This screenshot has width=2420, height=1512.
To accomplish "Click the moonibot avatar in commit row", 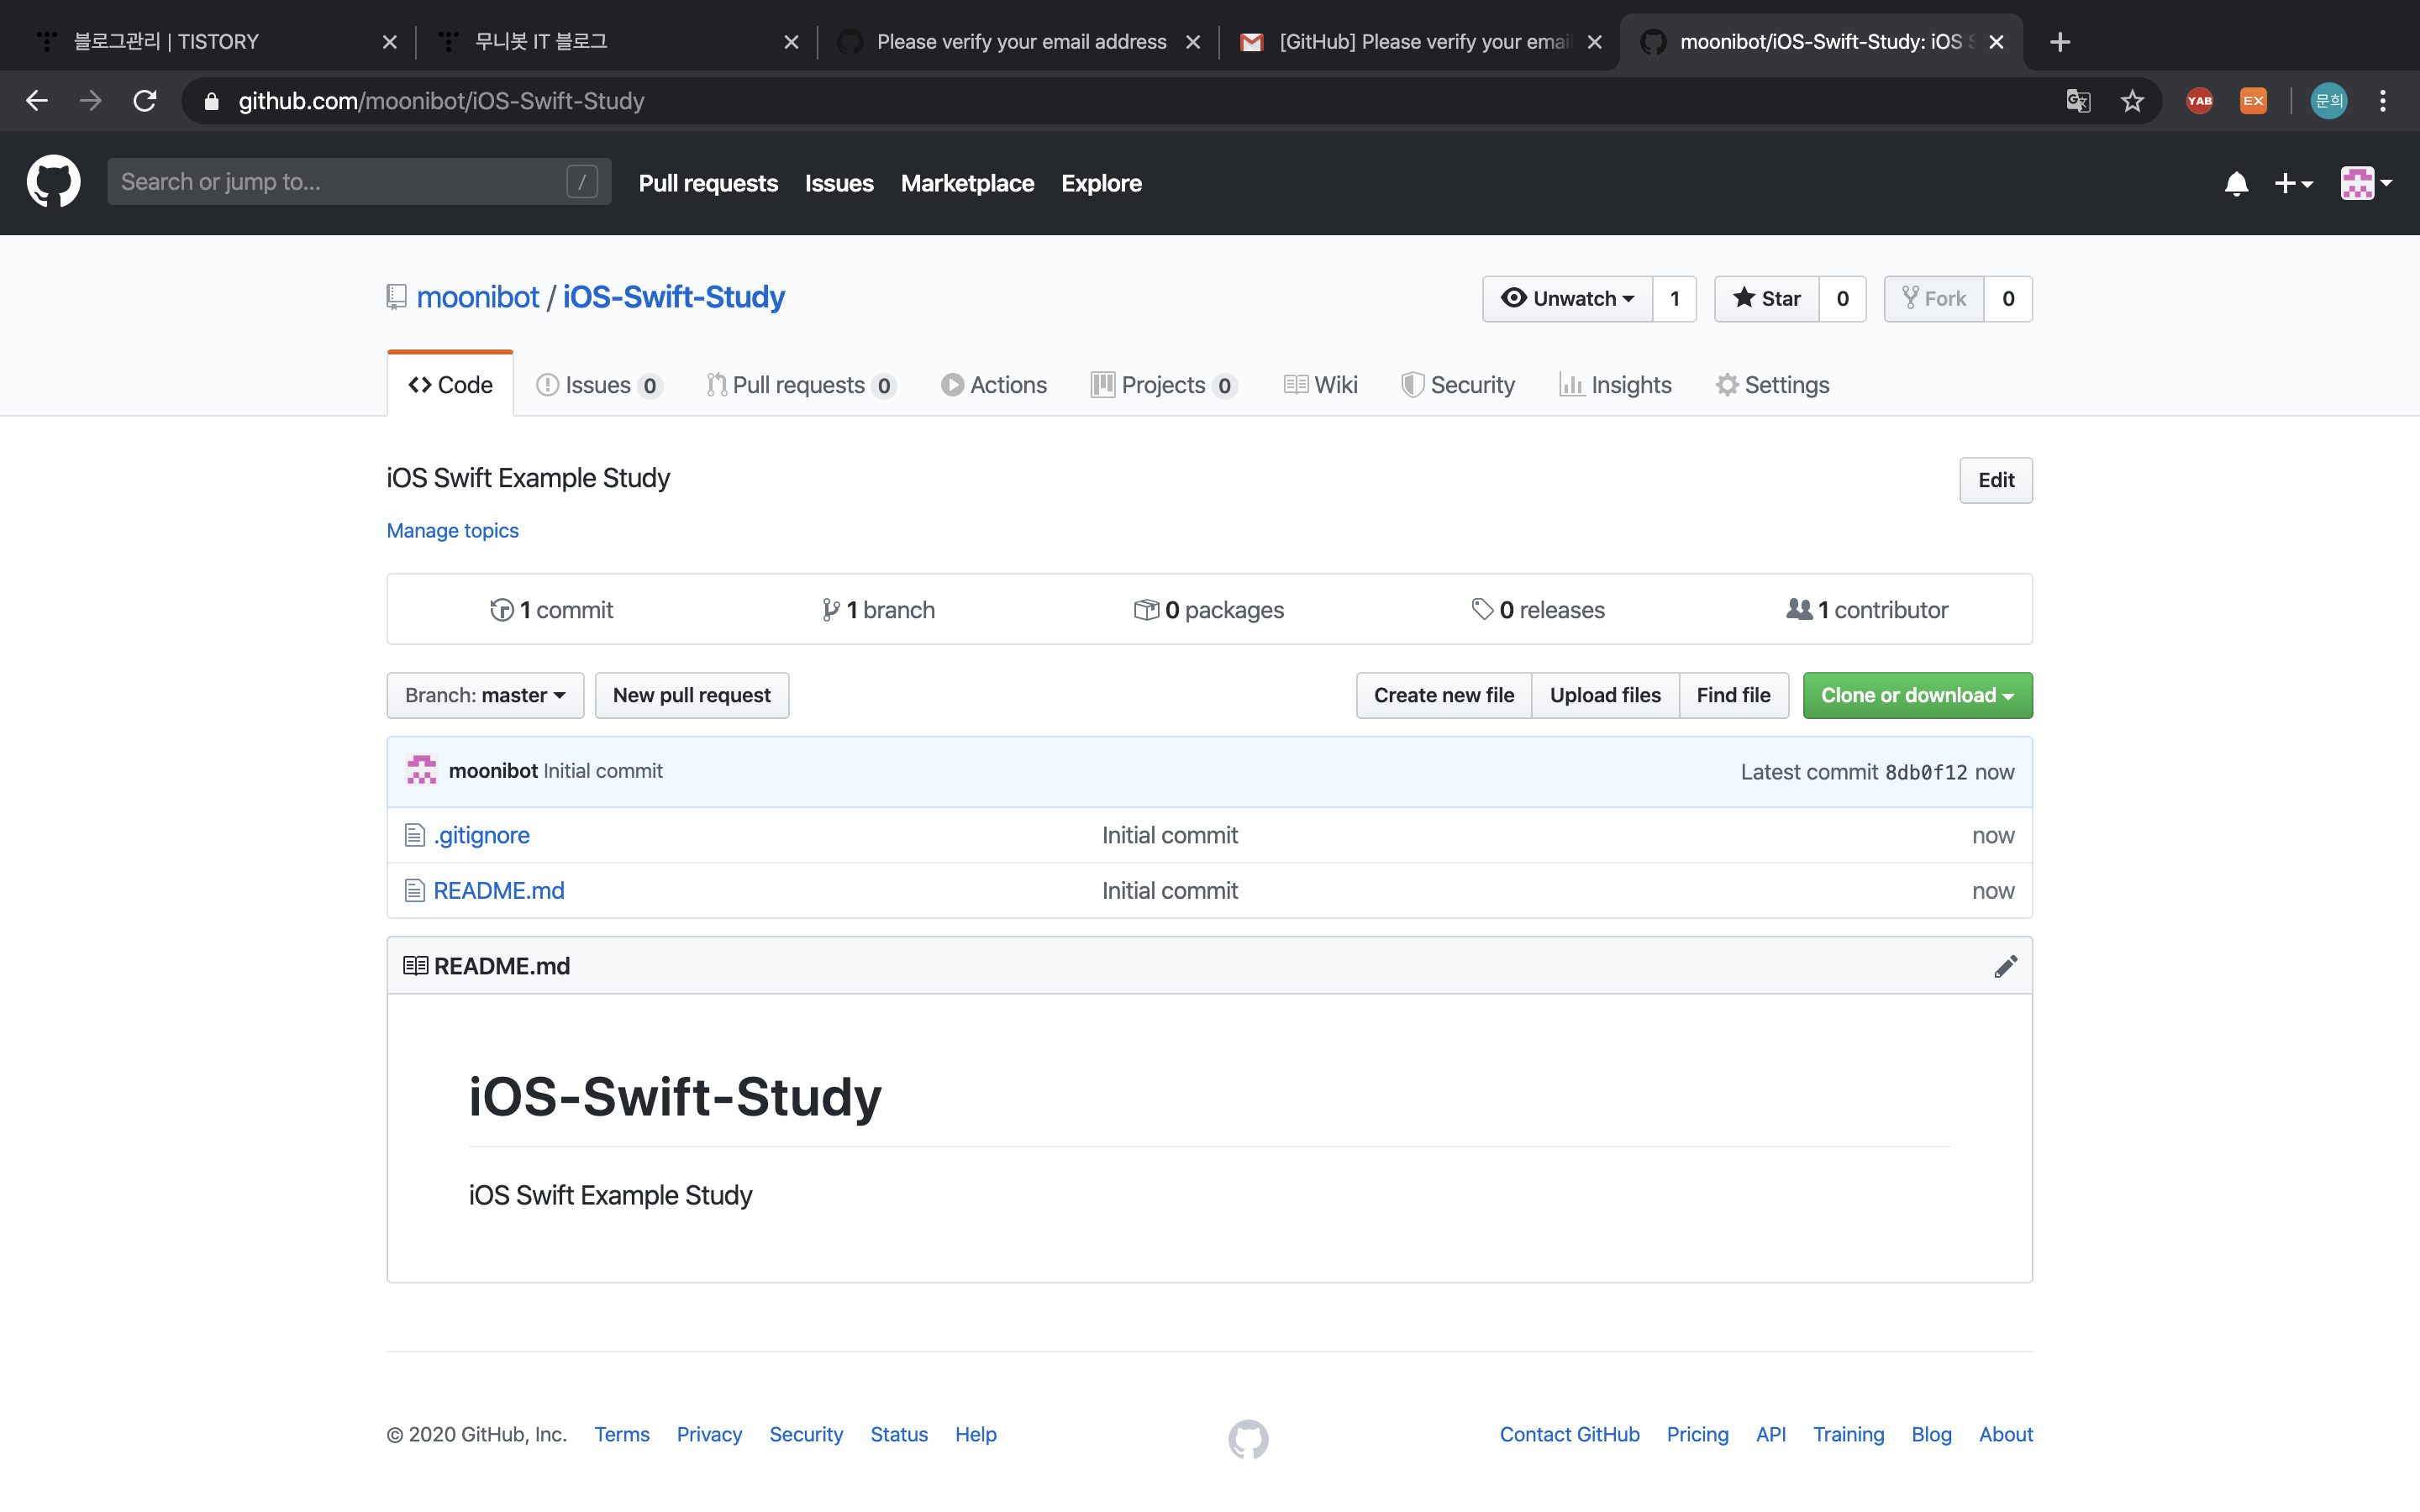I will 421,770.
